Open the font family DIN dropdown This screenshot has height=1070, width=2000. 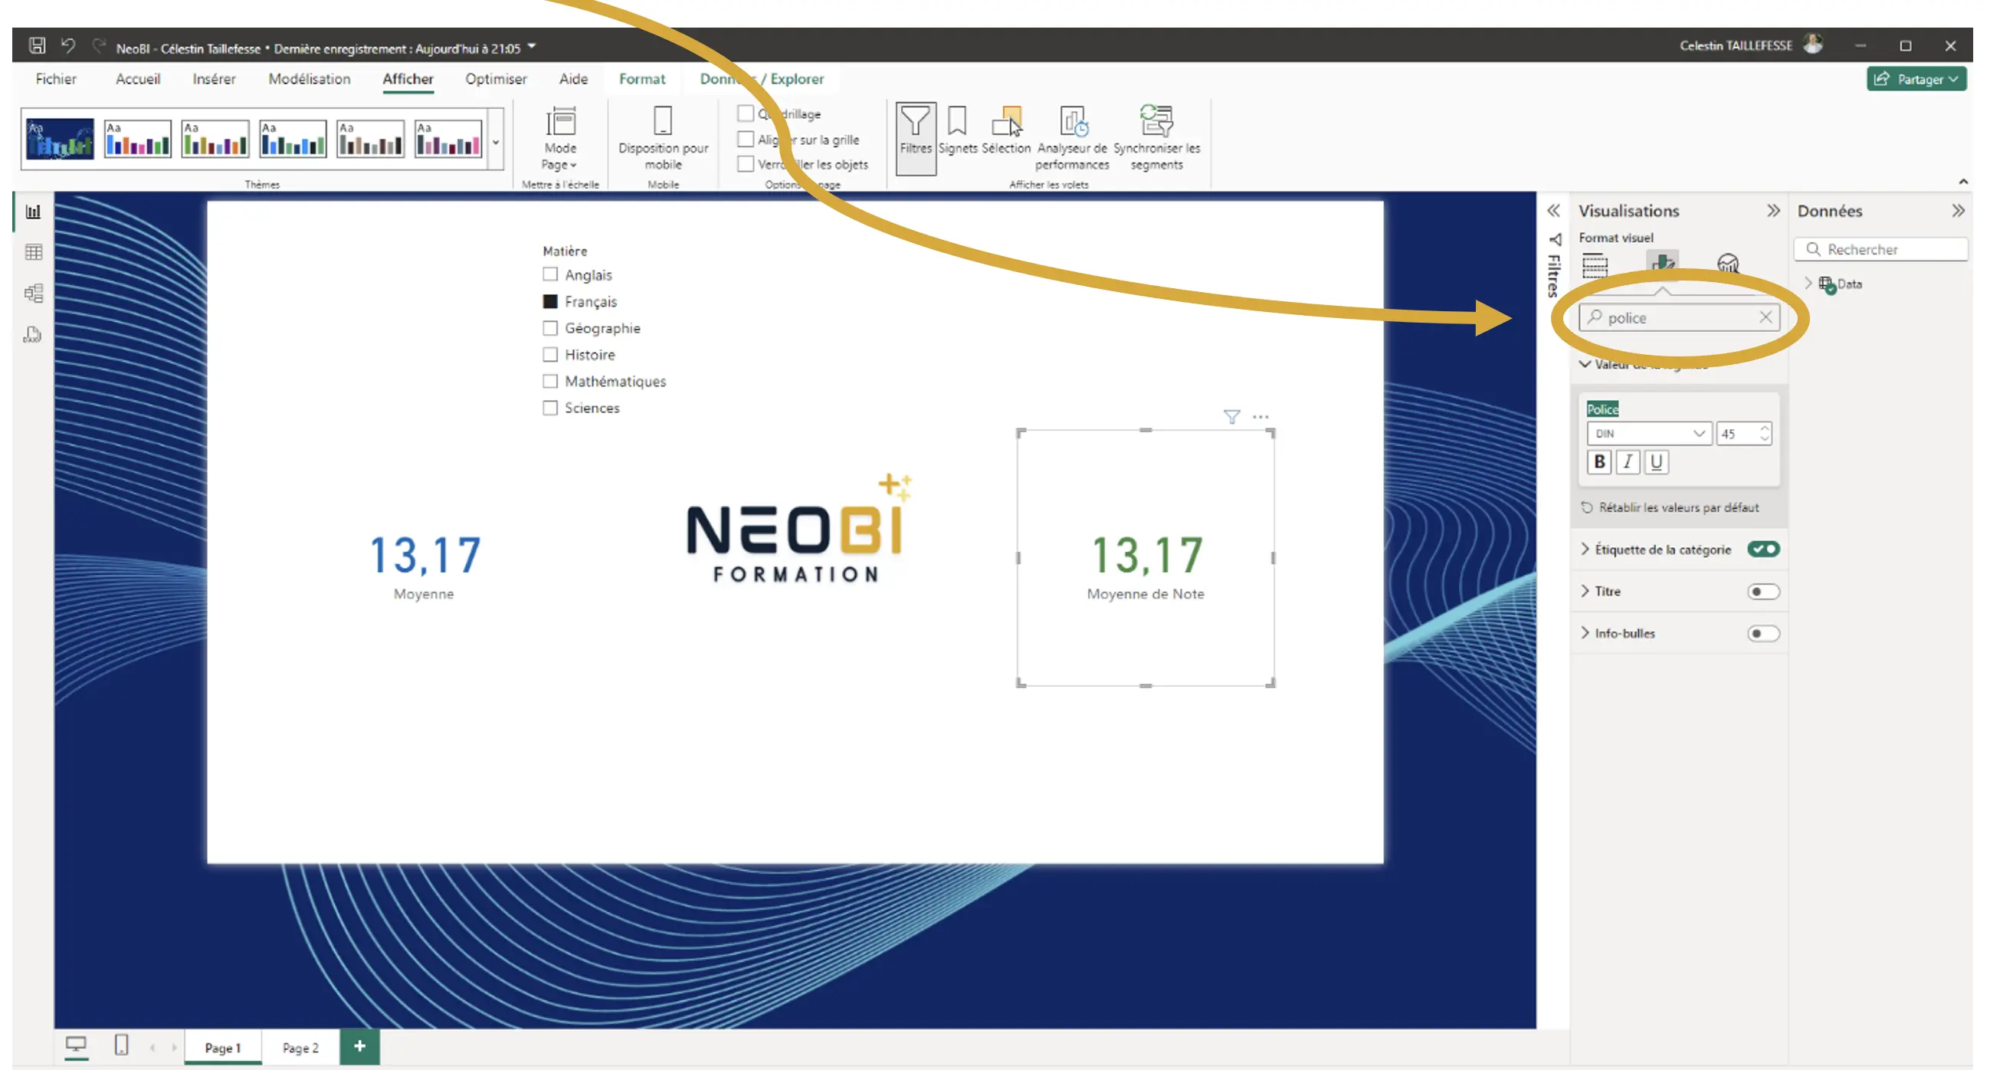coord(1649,433)
